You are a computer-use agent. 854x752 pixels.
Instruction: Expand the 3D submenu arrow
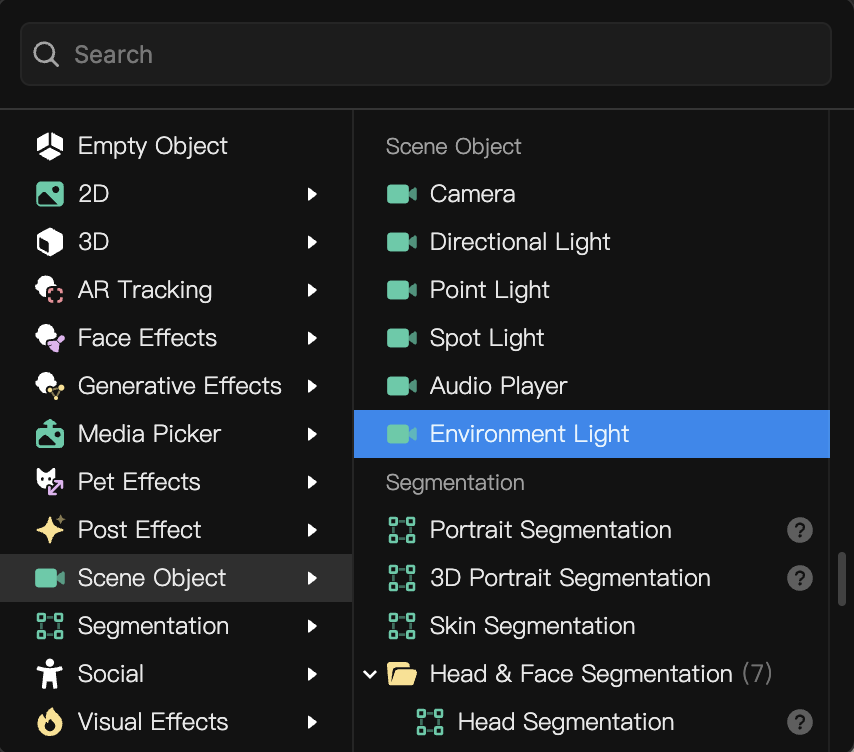coord(312,242)
